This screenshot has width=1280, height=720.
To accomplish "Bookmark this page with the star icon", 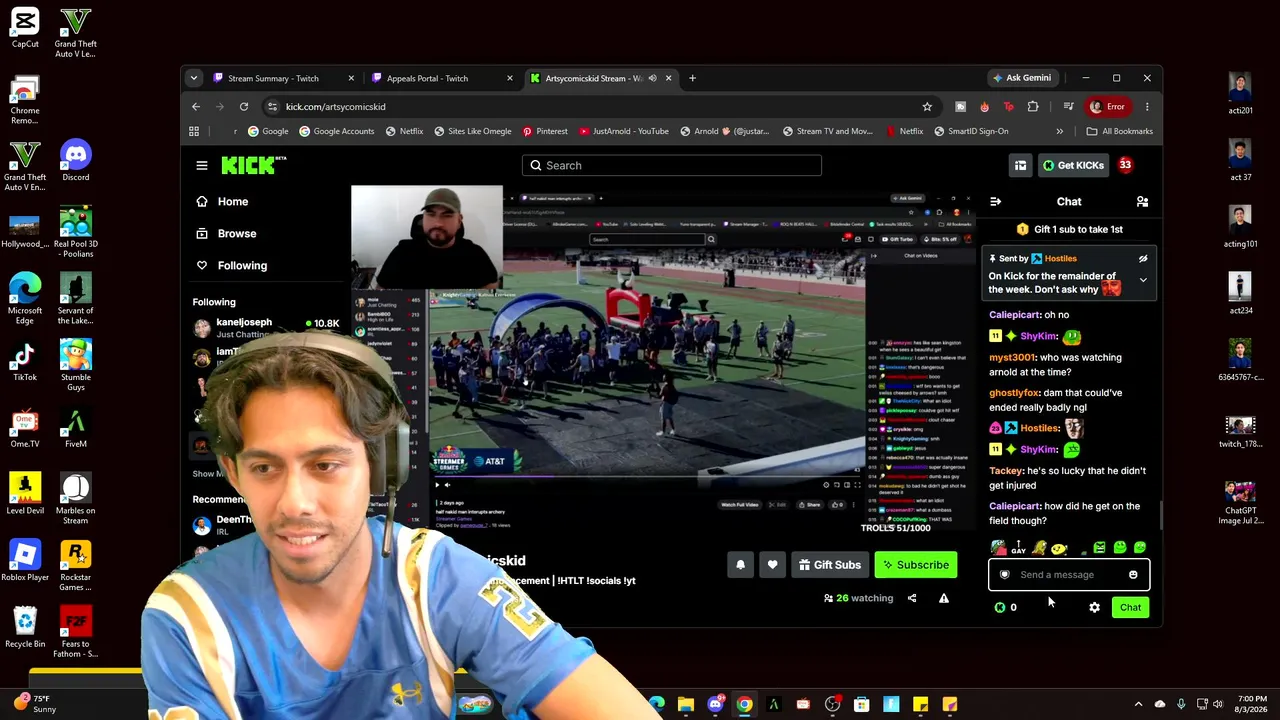I will click(x=927, y=107).
